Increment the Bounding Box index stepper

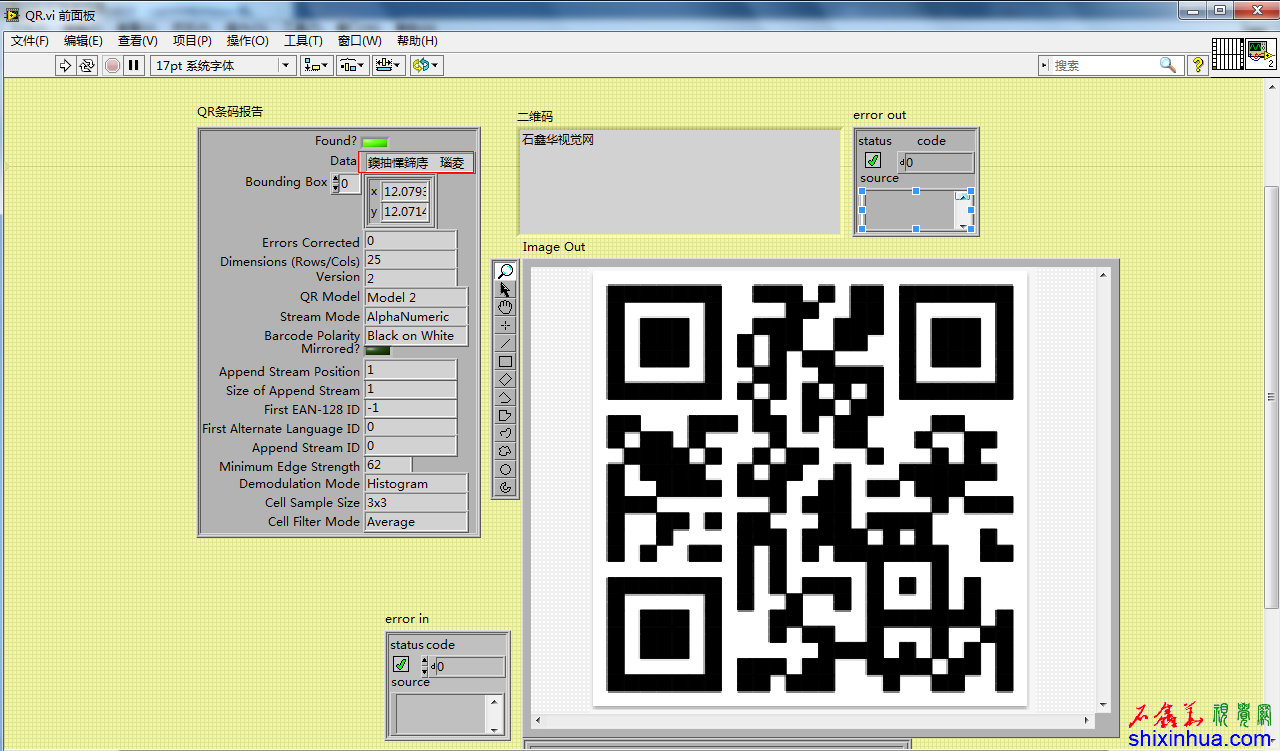pos(335,179)
